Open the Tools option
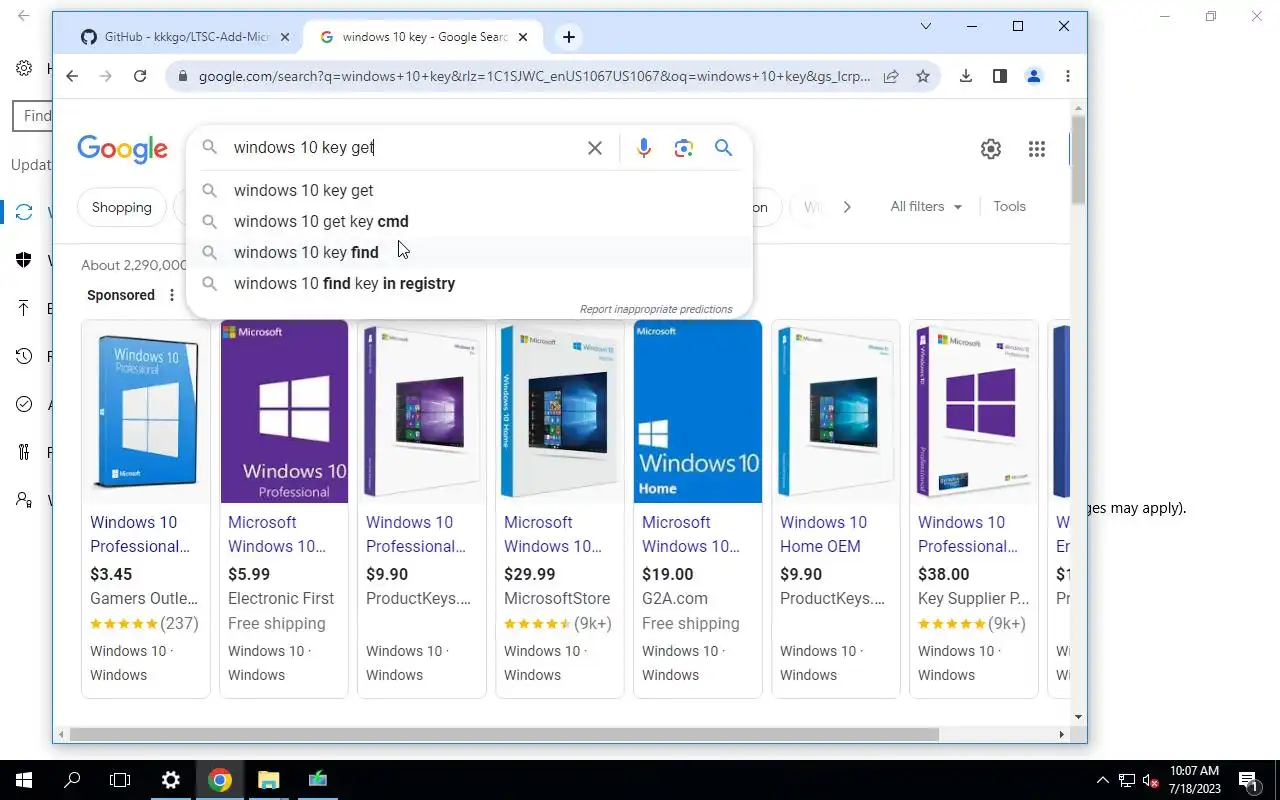The image size is (1280, 800). 1009,207
